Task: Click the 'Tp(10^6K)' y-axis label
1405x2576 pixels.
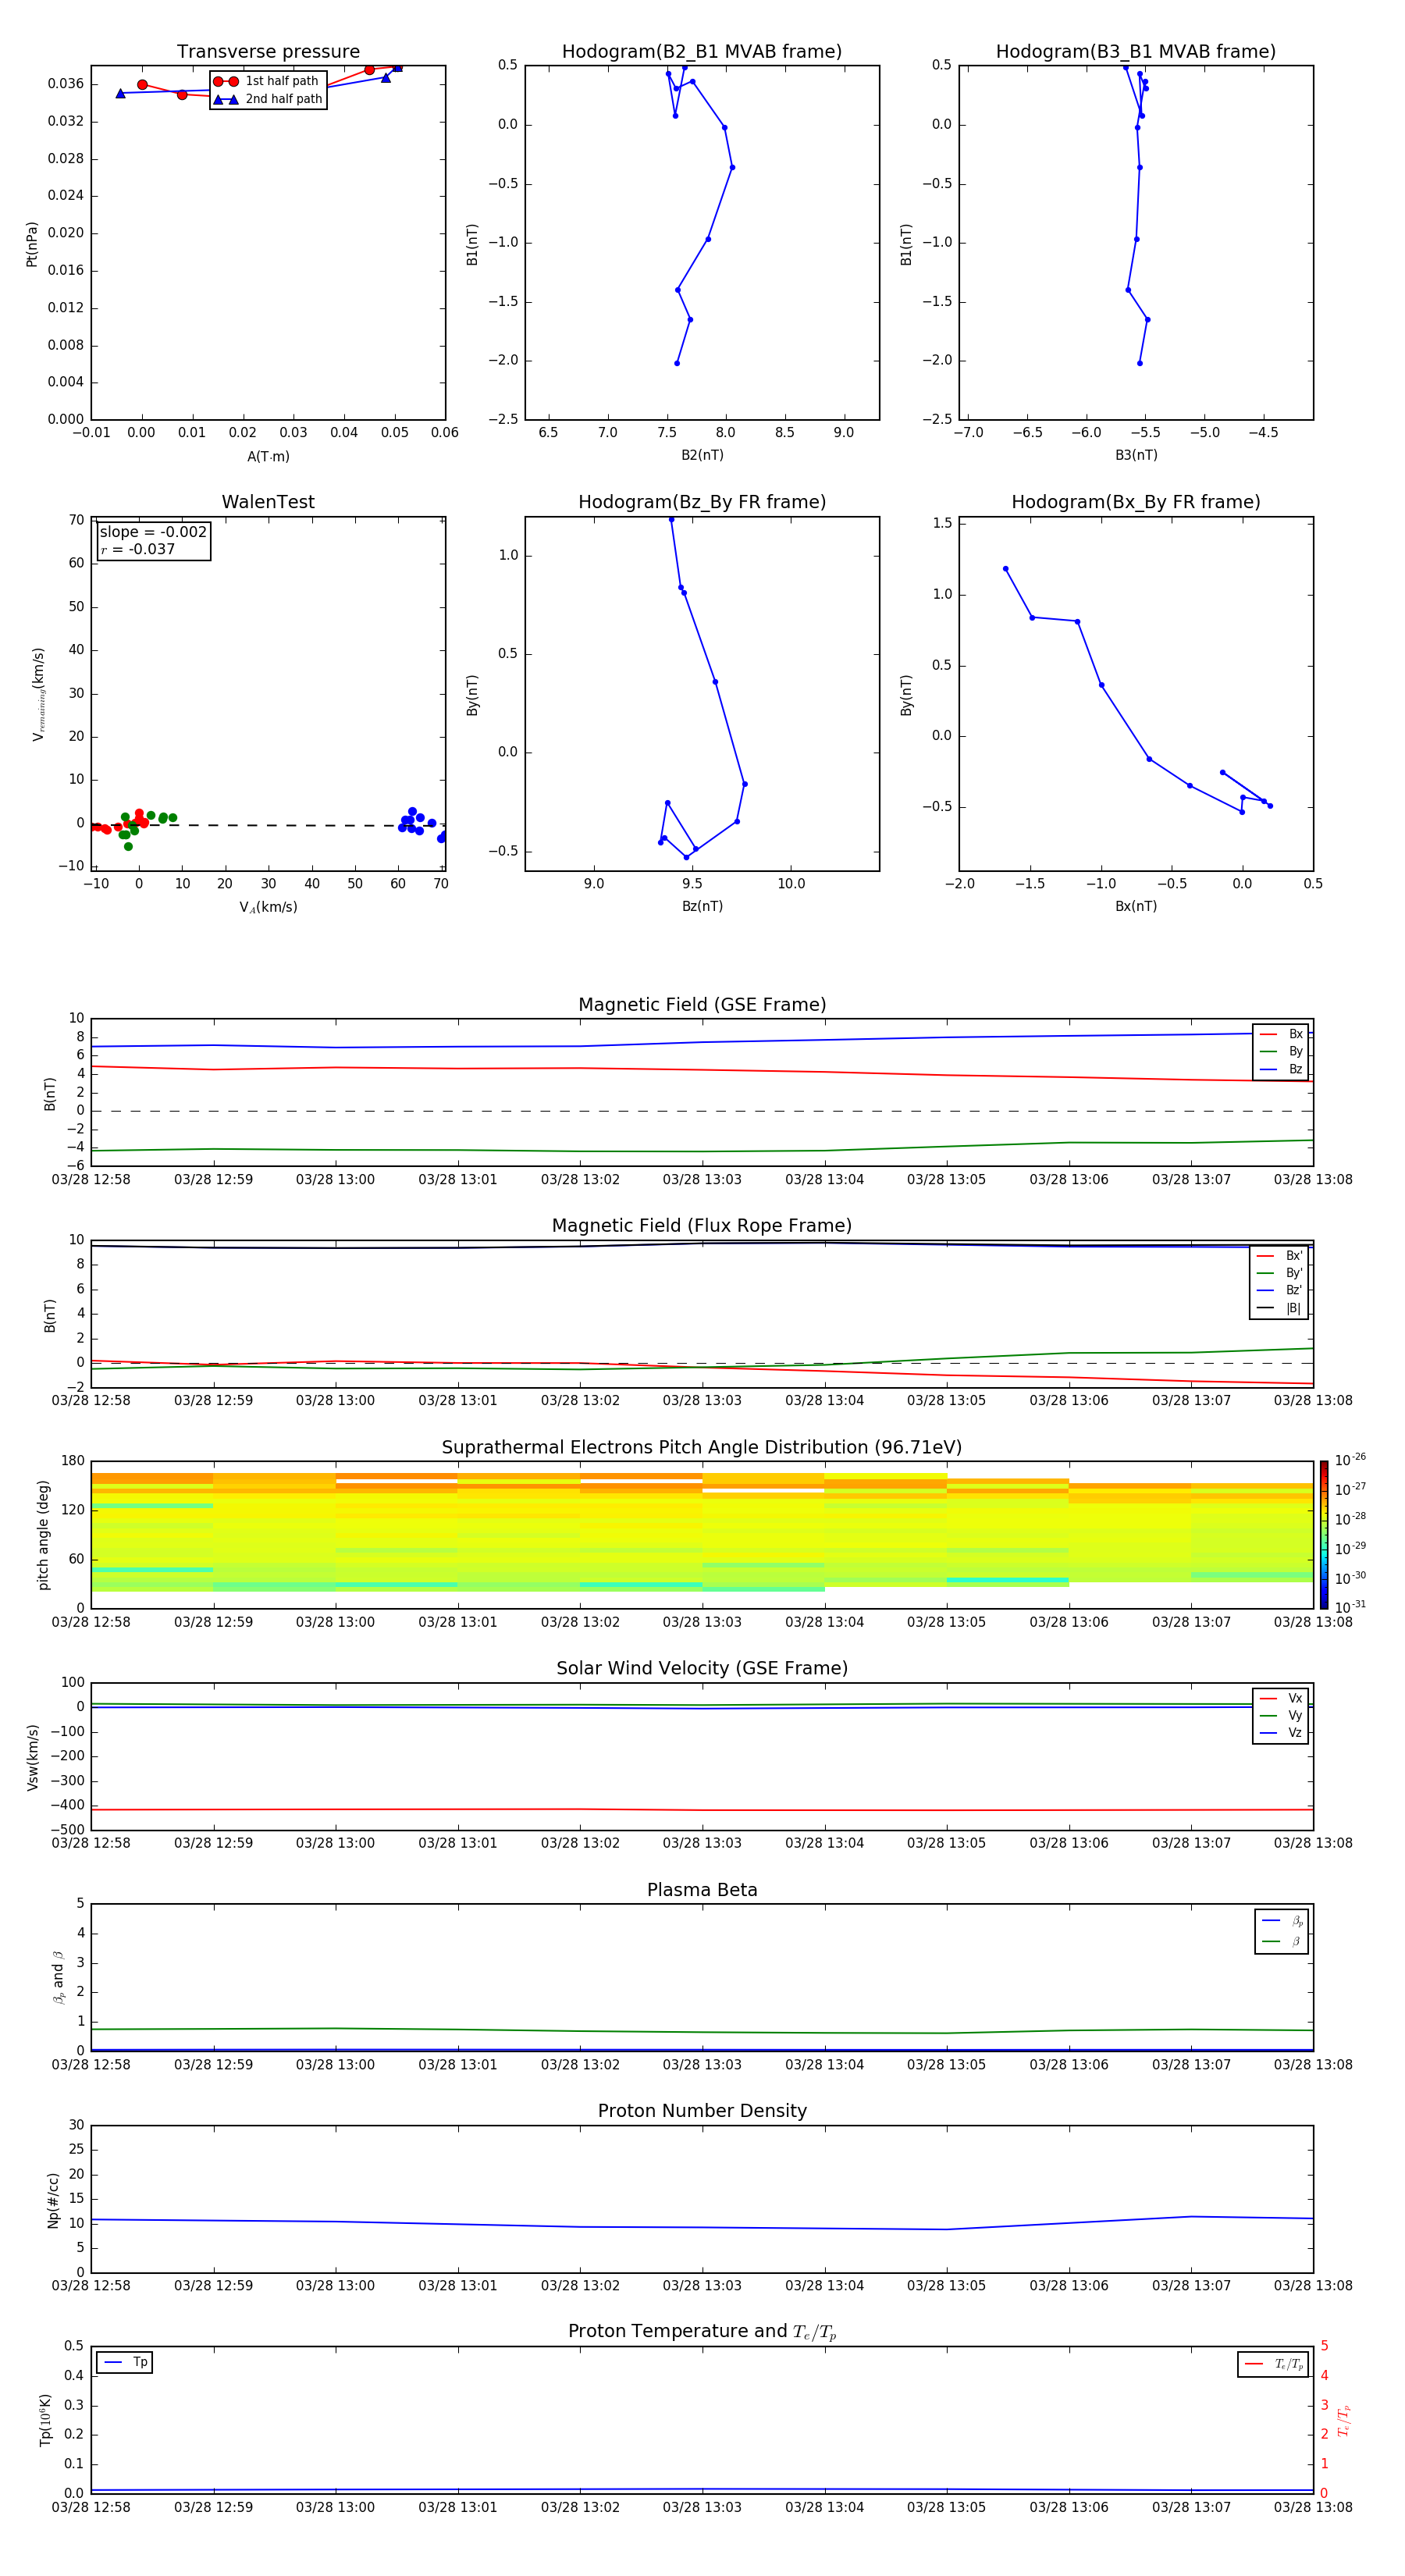Action: (x=45, y=2420)
